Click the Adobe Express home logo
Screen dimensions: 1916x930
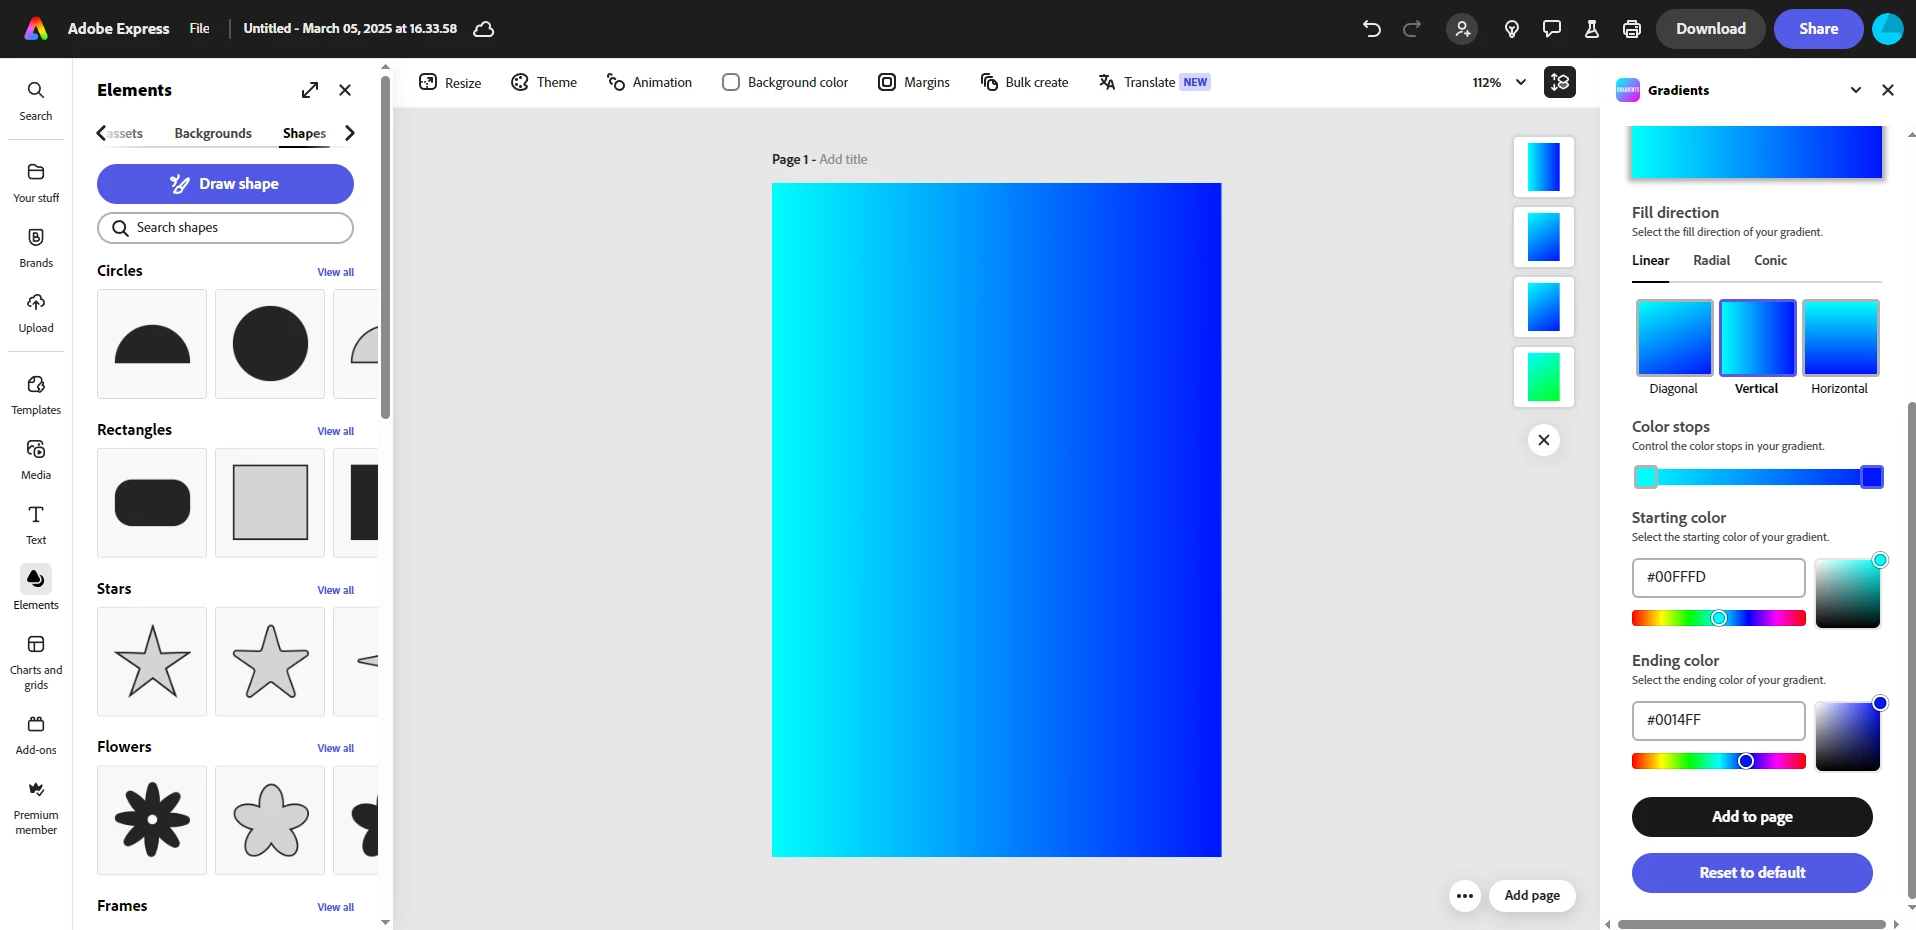click(36, 29)
